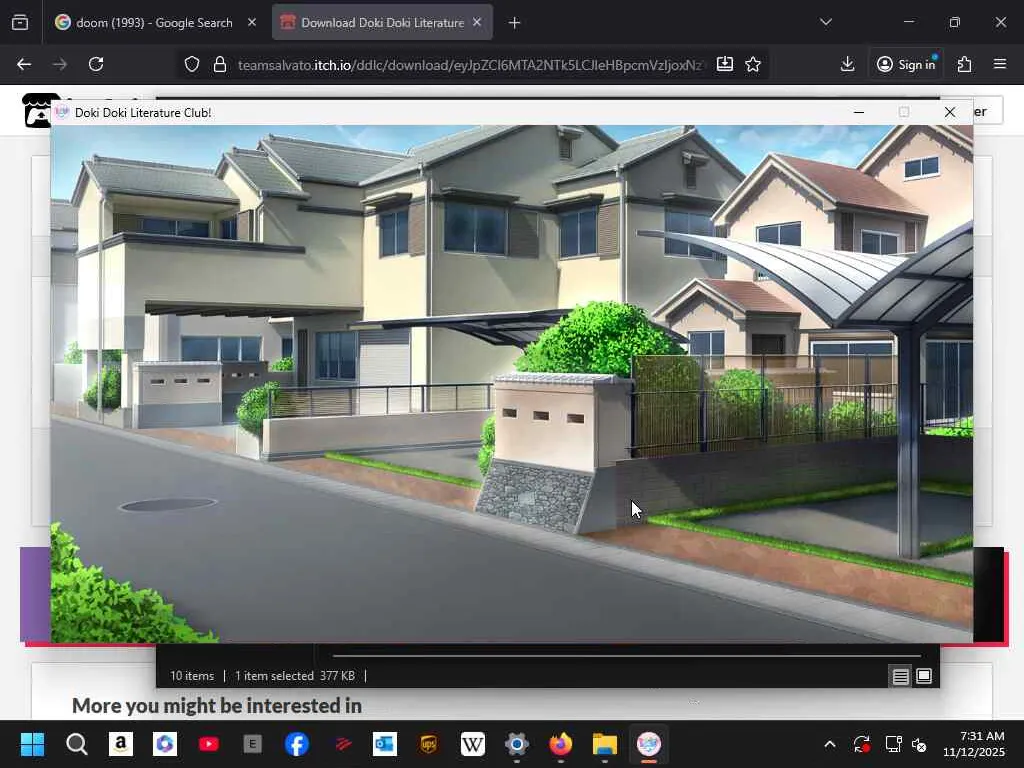
Task: Click 'More you might be interested in' heading
Action: pos(217,705)
